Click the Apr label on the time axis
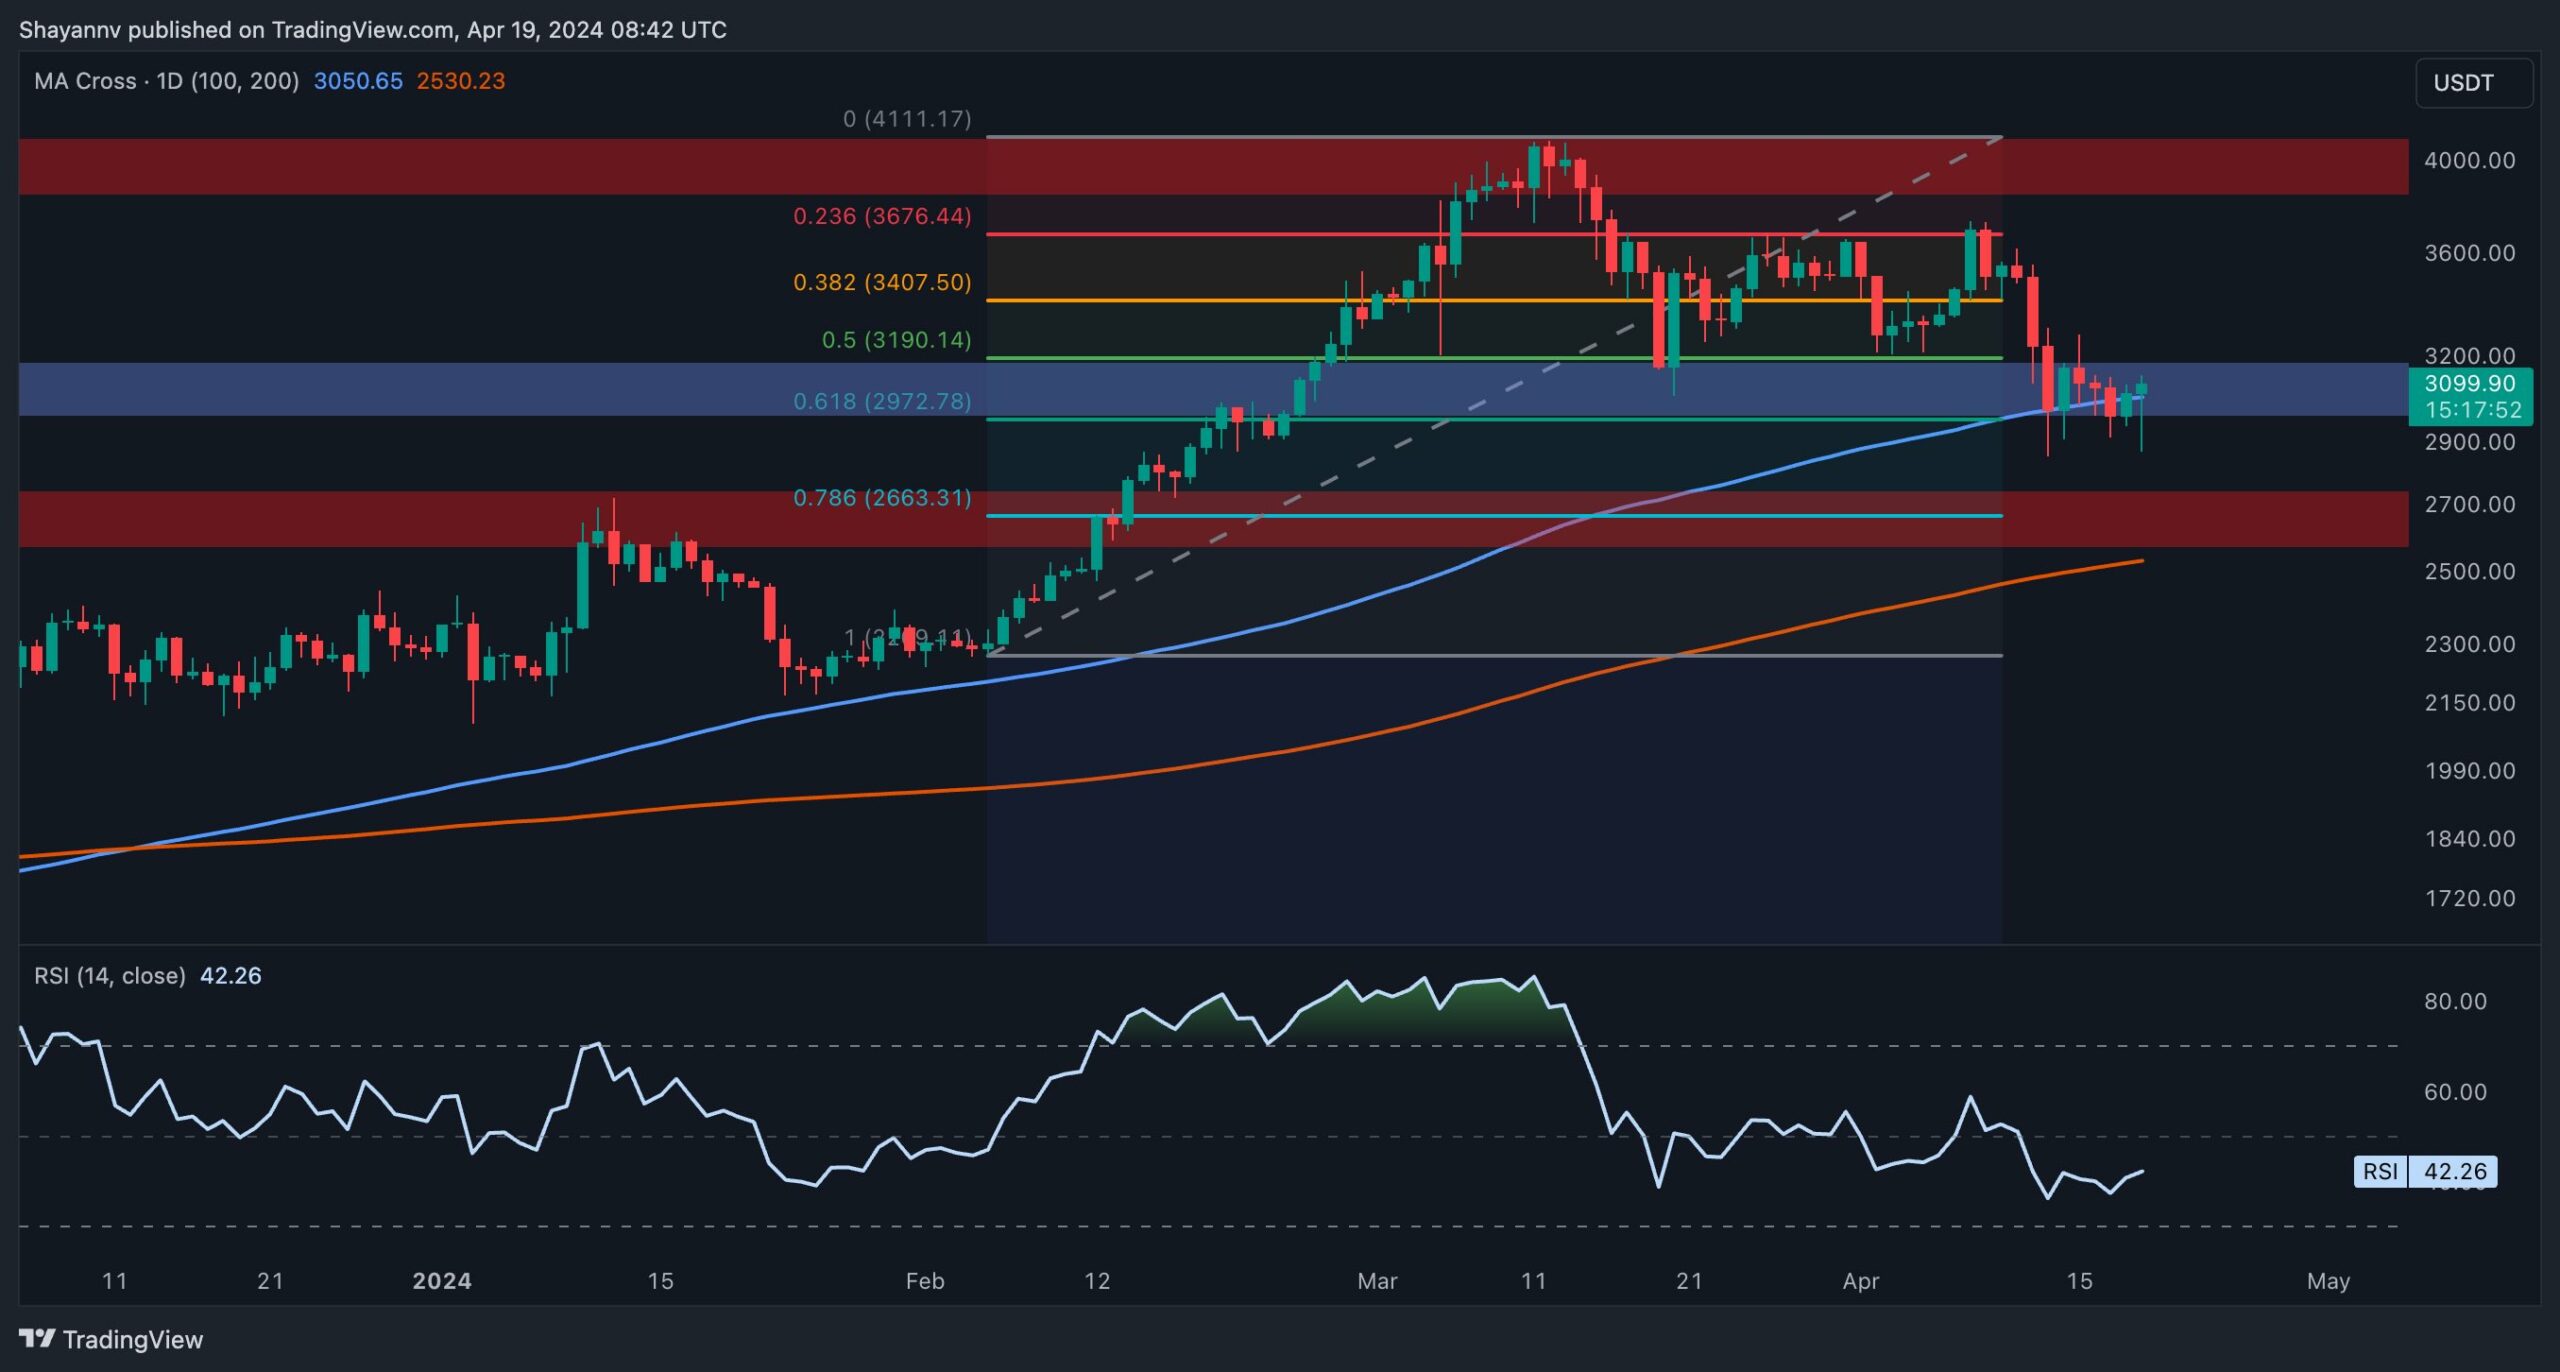The width and height of the screenshot is (2560, 1372). click(x=1860, y=1281)
